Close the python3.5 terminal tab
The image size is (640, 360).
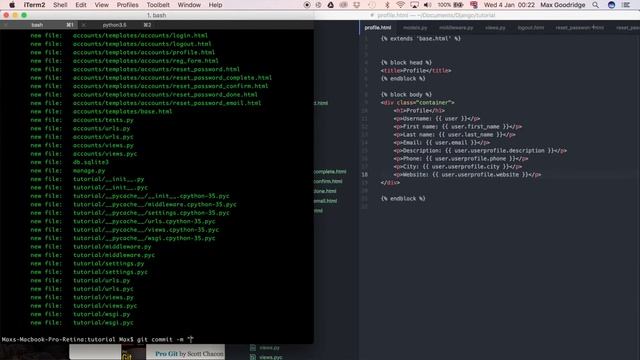tap(83, 25)
